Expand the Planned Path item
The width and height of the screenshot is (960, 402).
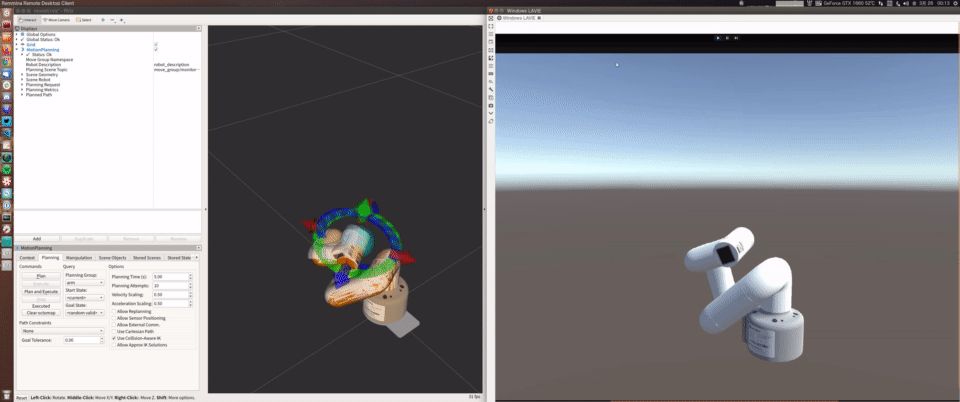tap(22, 95)
